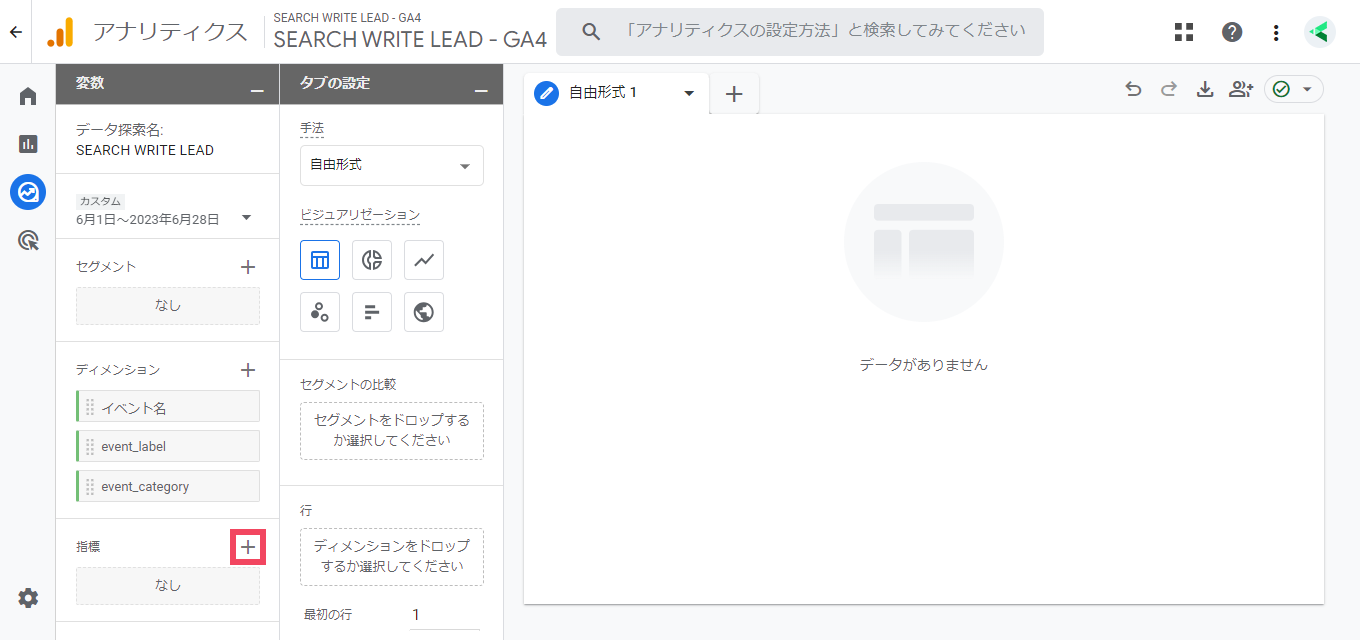1360x640 pixels.
Task: Open the Admin gear icon
Action: pyautogui.click(x=28, y=598)
